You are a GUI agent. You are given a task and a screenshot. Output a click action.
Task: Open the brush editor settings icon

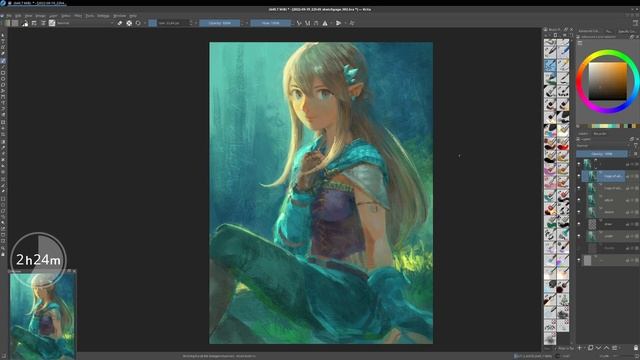34,23
